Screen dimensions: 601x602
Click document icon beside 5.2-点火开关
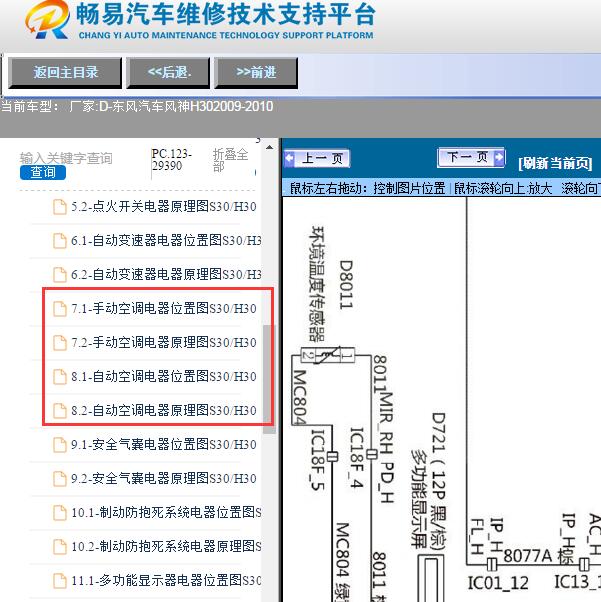(60, 207)
